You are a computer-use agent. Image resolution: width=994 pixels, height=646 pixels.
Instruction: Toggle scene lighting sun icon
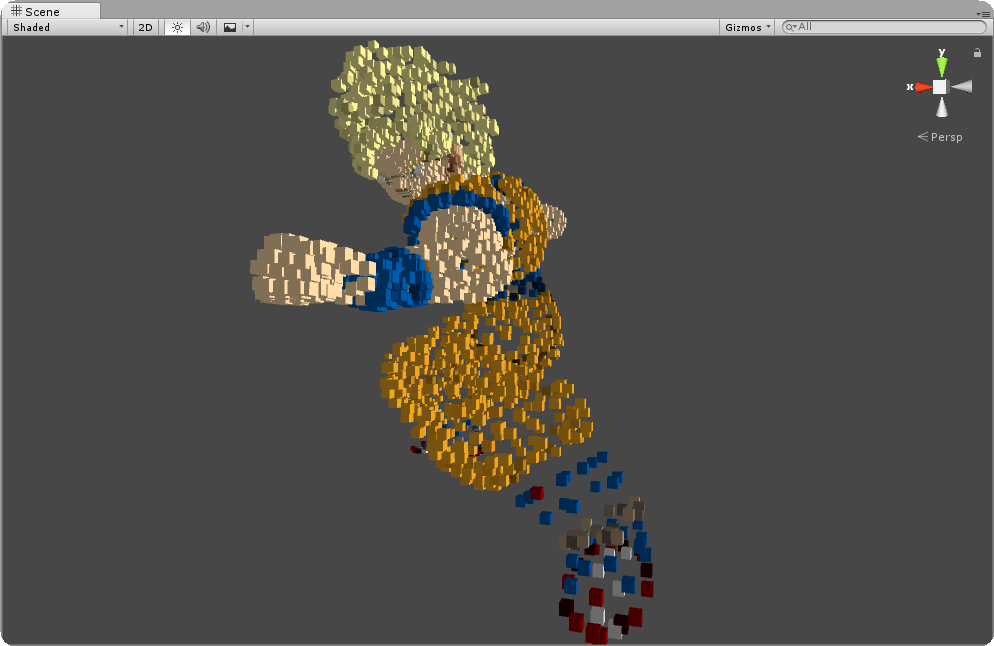coord(178,27)
